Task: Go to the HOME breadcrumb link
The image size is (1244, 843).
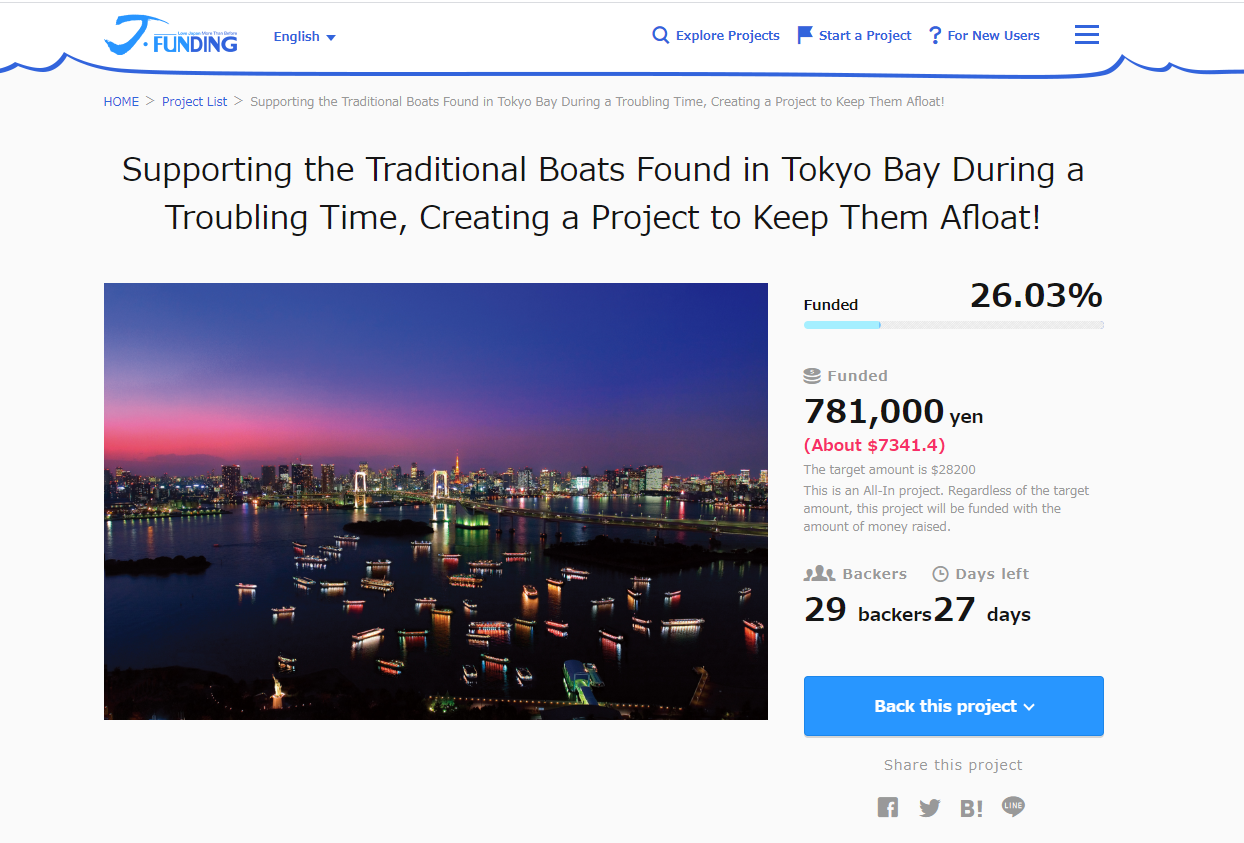Action: 121,102
